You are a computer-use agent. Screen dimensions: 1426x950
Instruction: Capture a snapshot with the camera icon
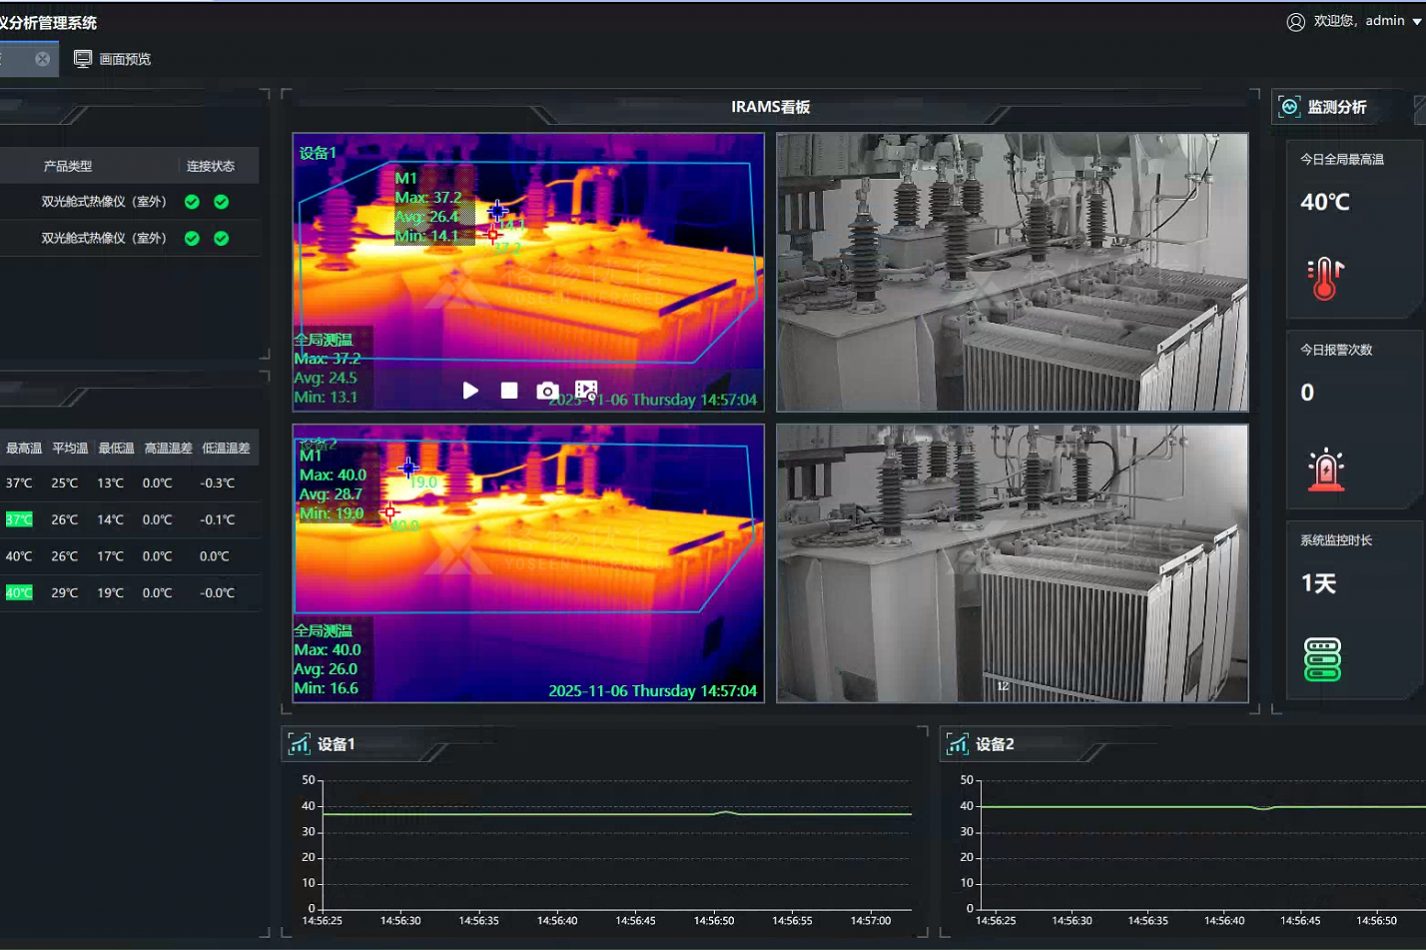click(547, 390)
